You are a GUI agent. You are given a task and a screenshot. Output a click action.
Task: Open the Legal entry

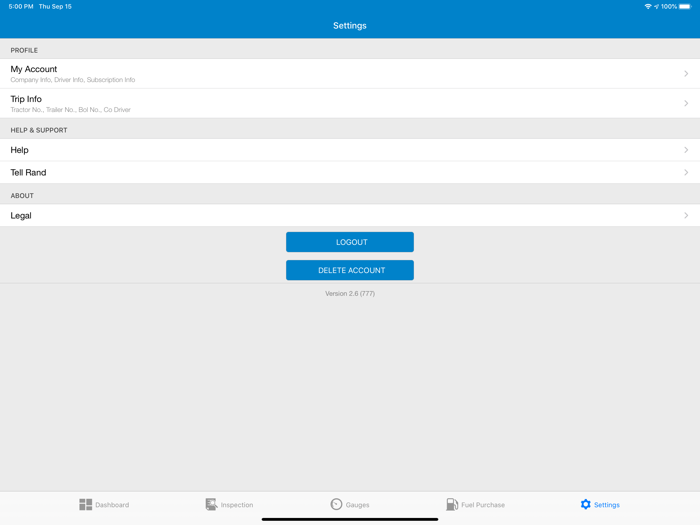[350, 216]
